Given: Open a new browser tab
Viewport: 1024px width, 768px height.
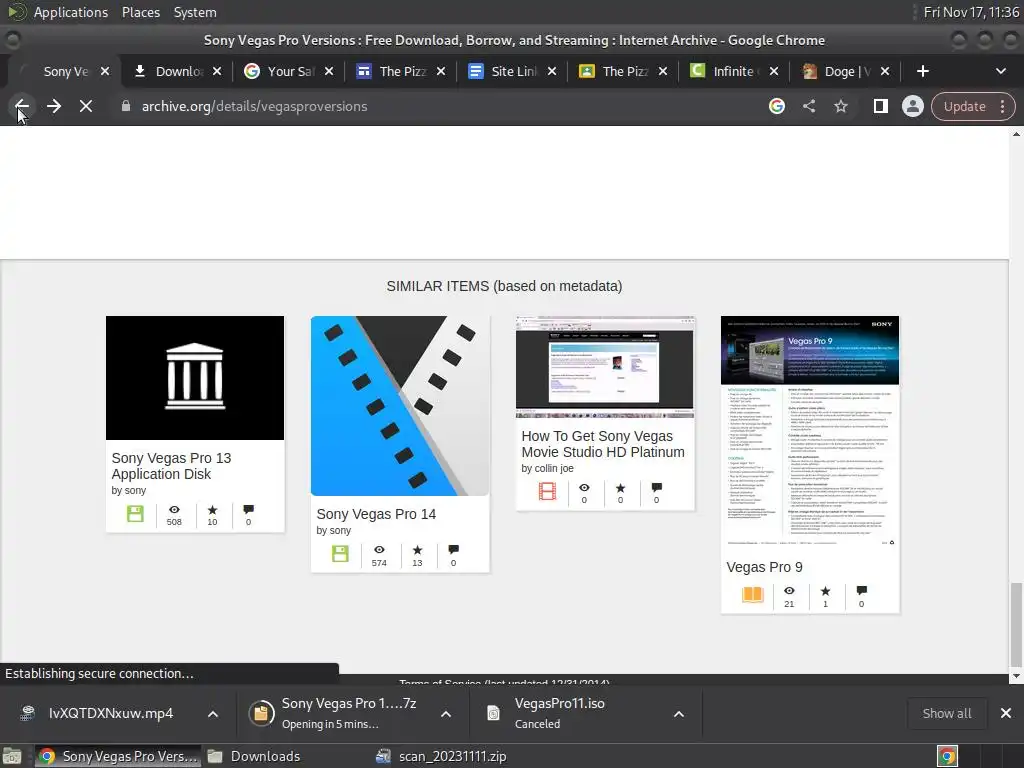Looking at the screenshot, I should tap(922, 71).
